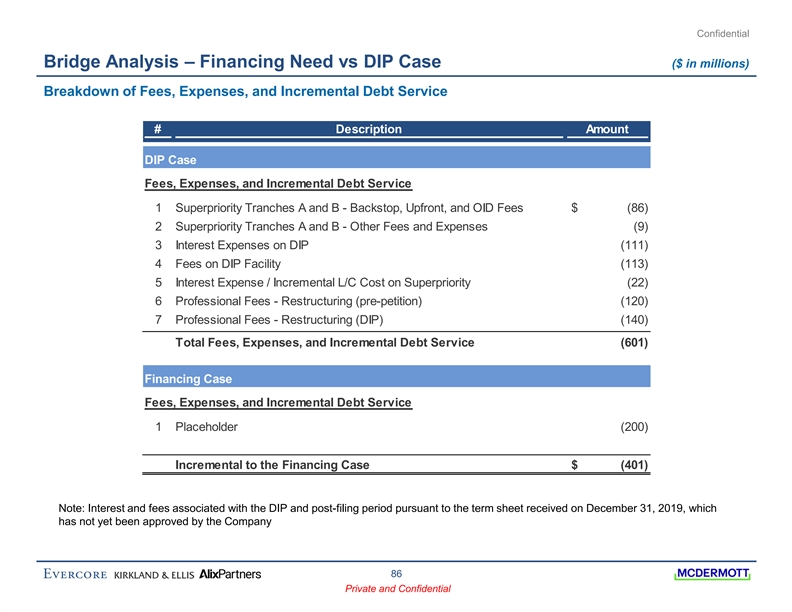Click the '($ in millions)' label
The width and height of the screenshot is (792, 612).
click(x=710, y=64)
